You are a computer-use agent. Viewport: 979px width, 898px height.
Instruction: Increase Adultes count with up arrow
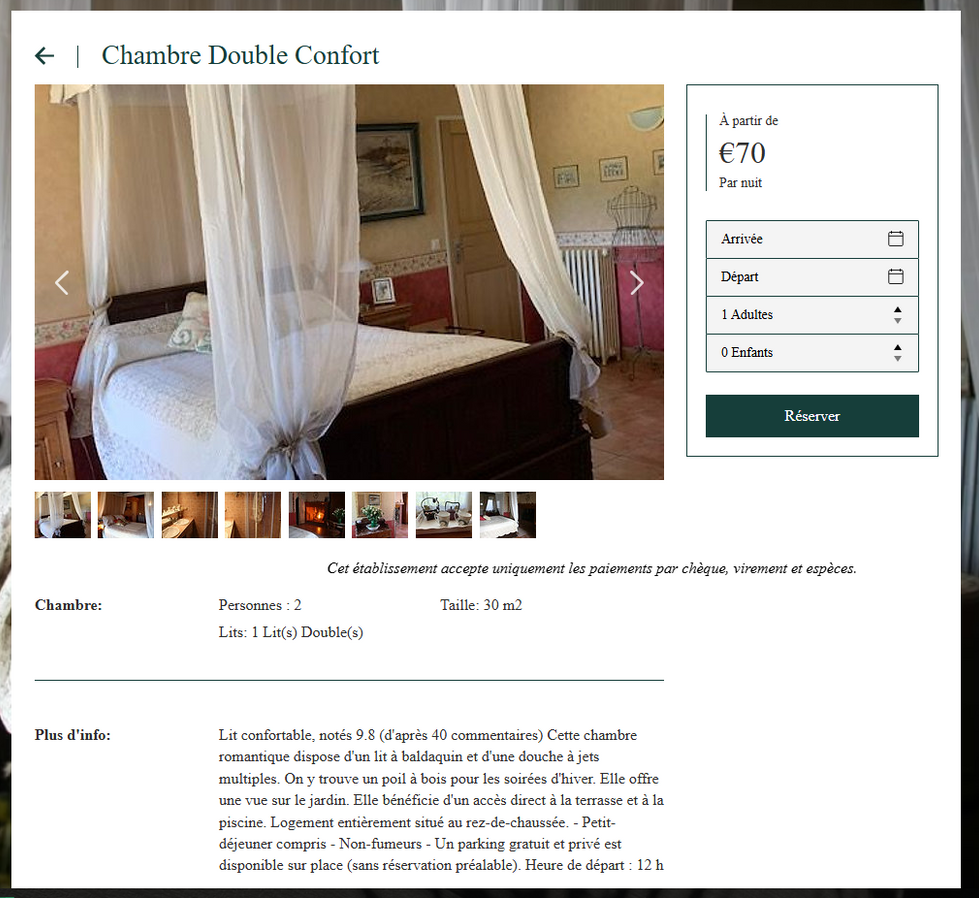[x=897, y=310]
